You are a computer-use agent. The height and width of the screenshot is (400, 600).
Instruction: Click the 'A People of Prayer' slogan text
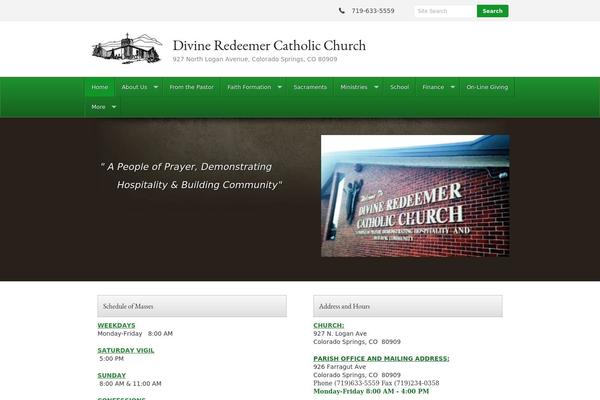pos(191,176)
